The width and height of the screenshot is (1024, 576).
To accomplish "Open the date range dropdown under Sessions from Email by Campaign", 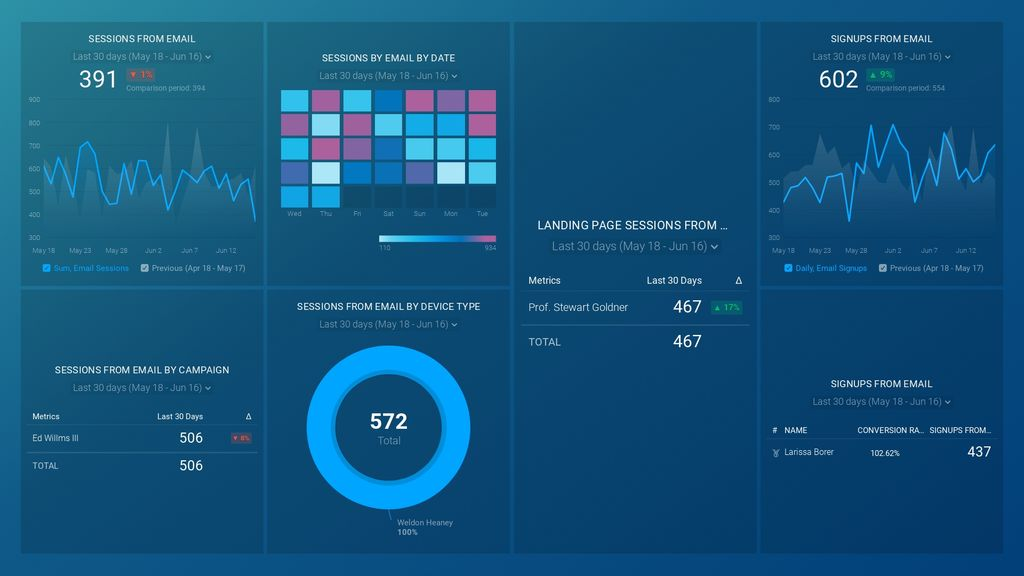I will 142,388.
